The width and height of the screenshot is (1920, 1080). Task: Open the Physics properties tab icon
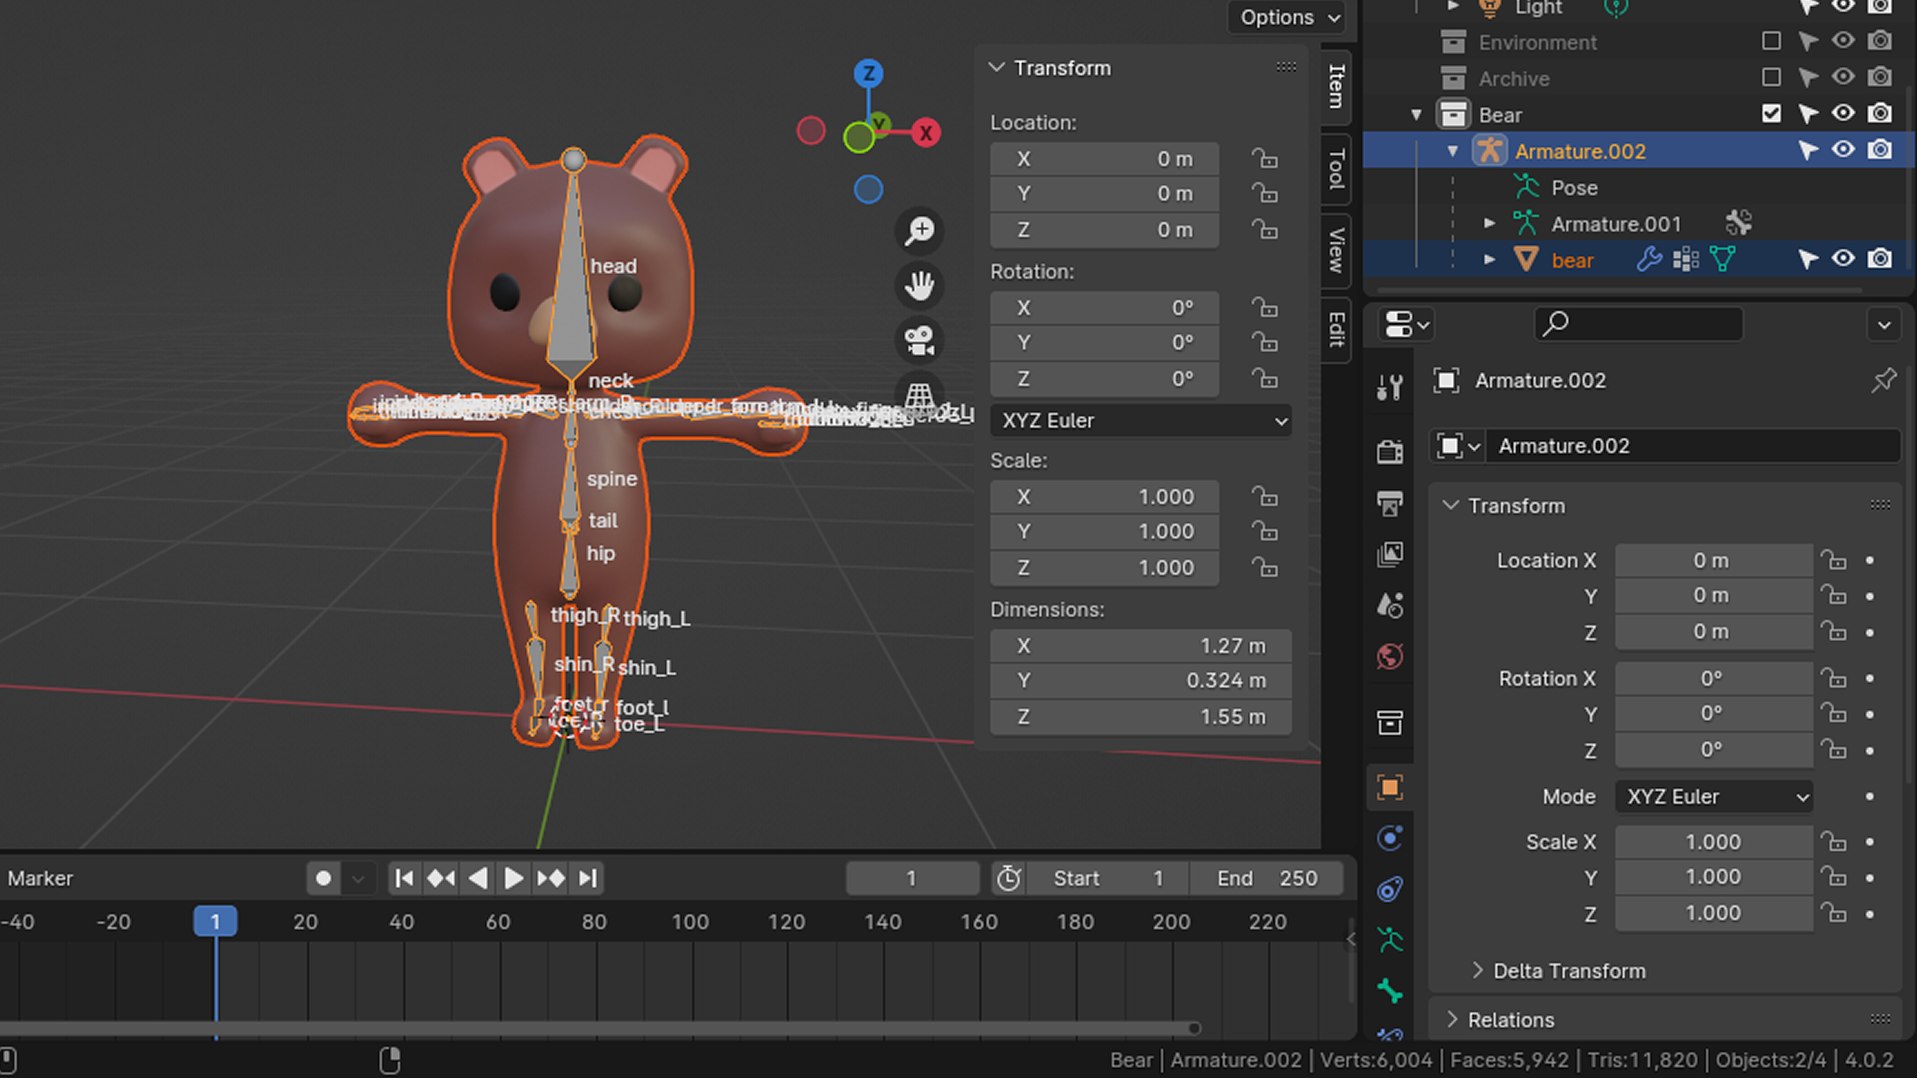point(1389,838)
